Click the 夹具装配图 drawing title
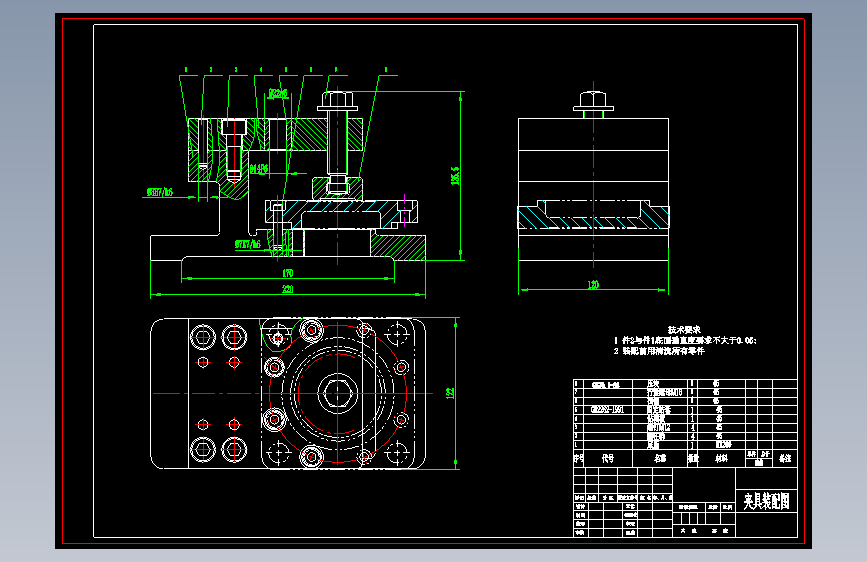867x562 pixels. [x=766, y=501]
